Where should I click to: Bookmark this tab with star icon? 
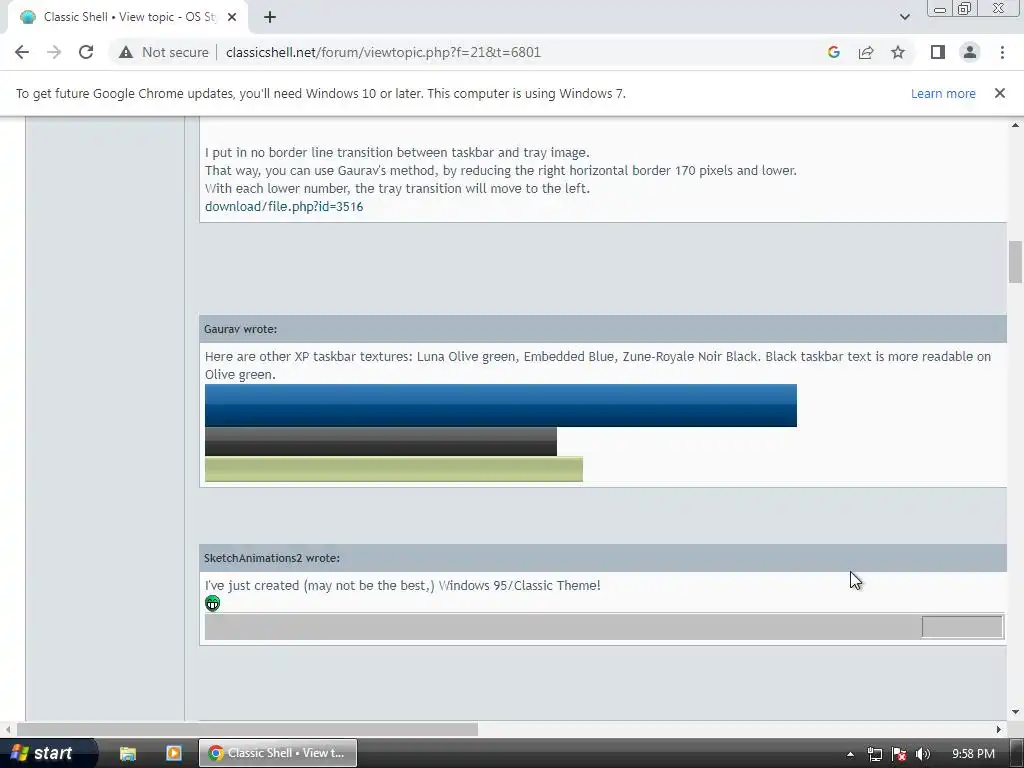point(898,52)
